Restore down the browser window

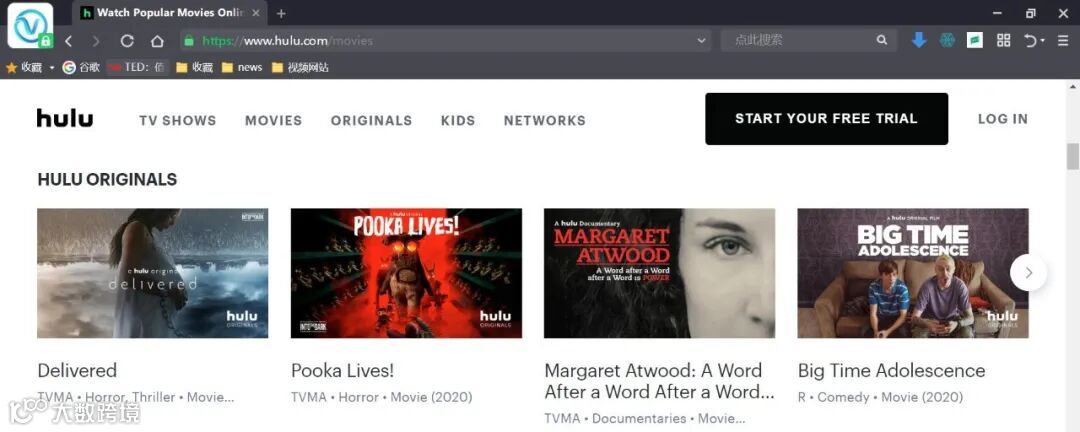click(x=1030, y=13)
